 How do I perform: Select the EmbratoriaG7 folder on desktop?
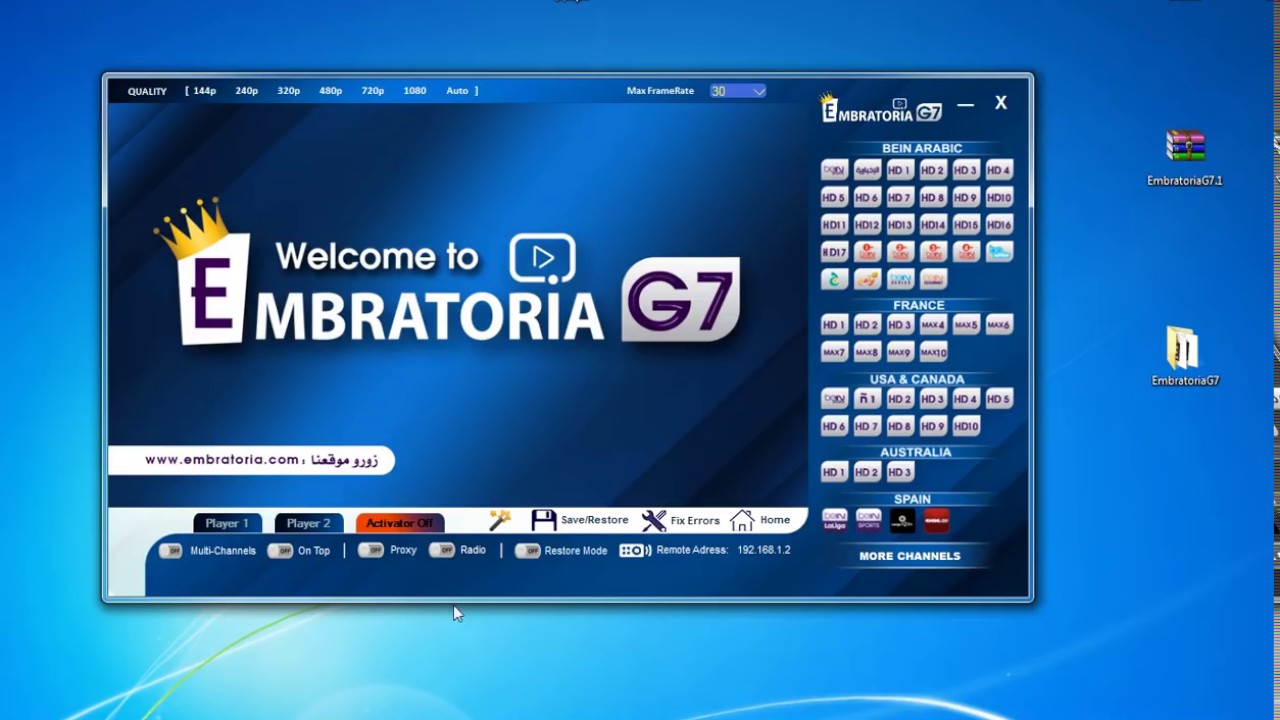[x=1185, y=357]
